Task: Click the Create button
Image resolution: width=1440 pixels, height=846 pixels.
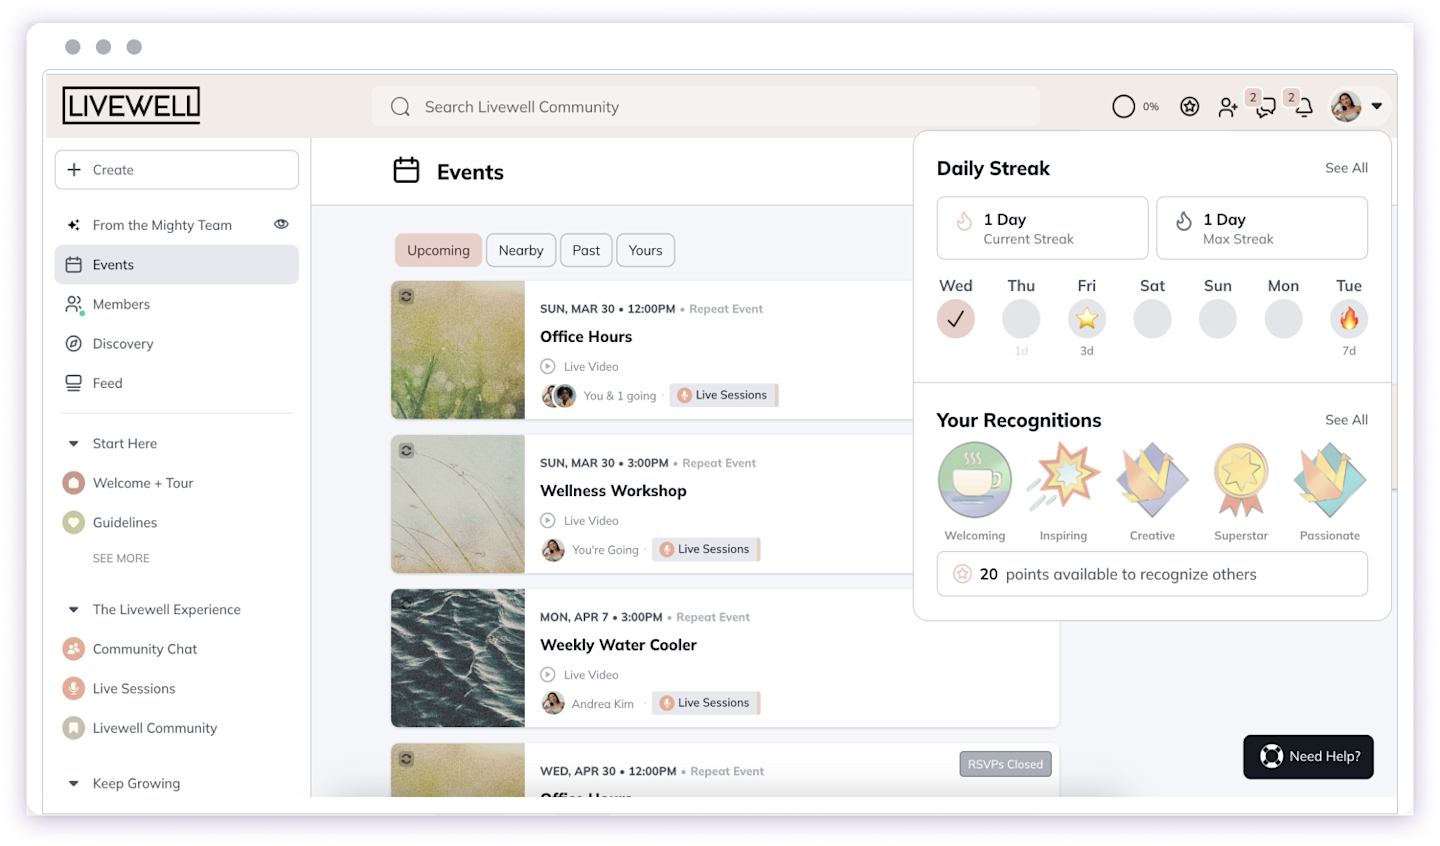Action: [x=177, y=170]
